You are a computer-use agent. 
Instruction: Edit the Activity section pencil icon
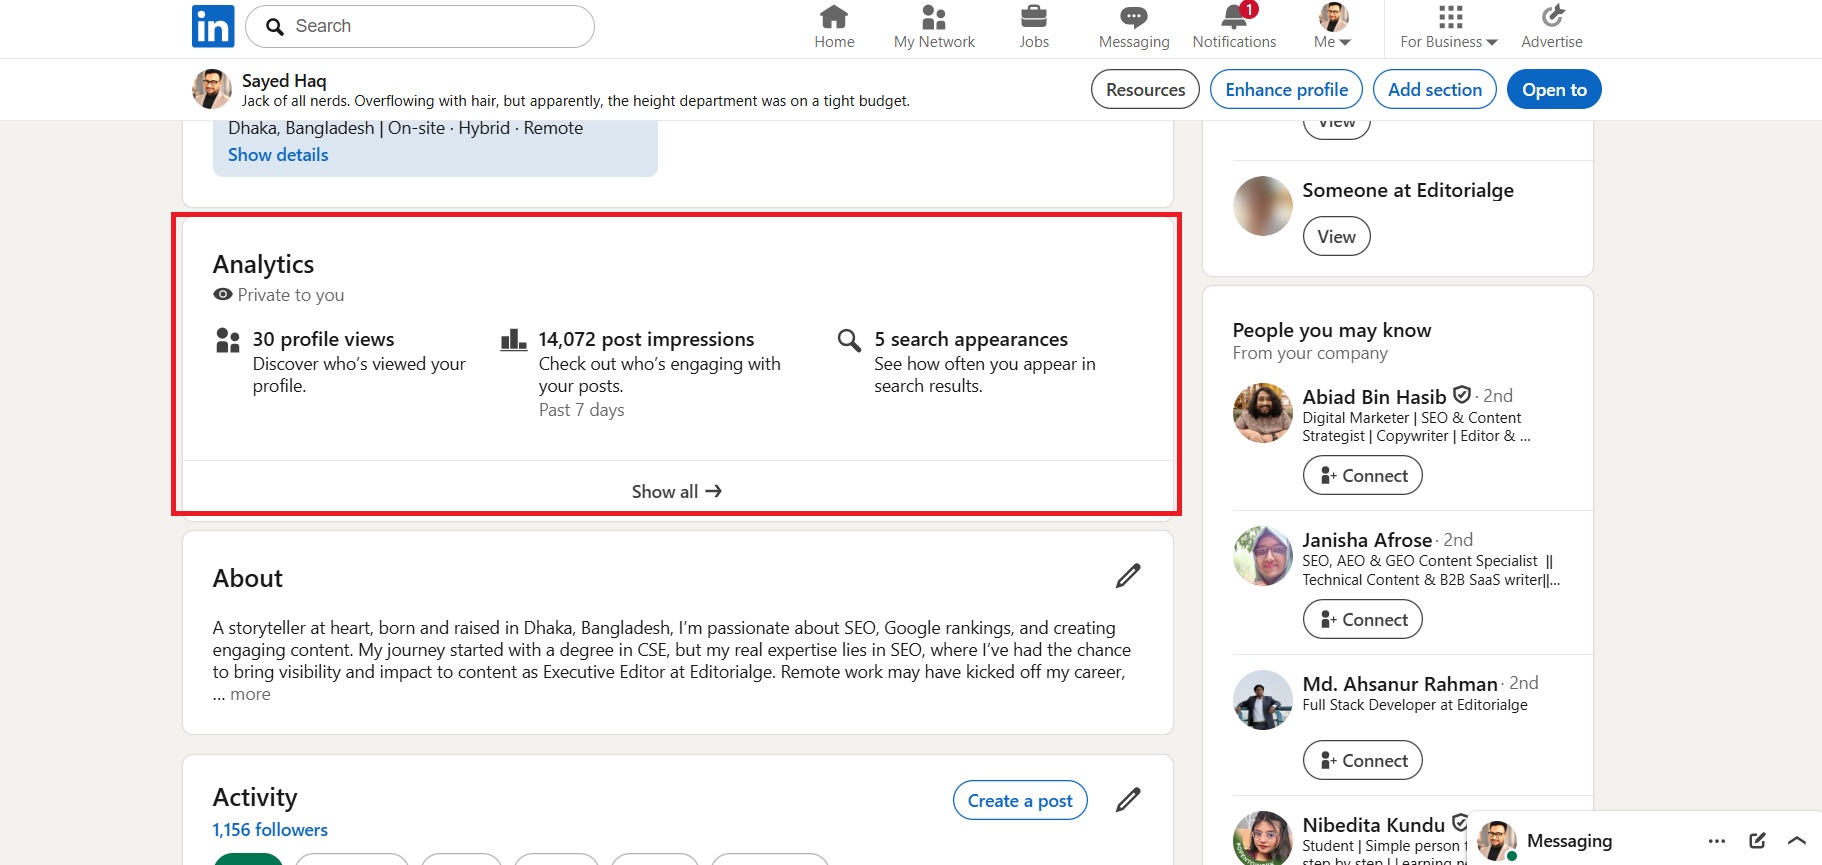click(x=1128, y=800)
